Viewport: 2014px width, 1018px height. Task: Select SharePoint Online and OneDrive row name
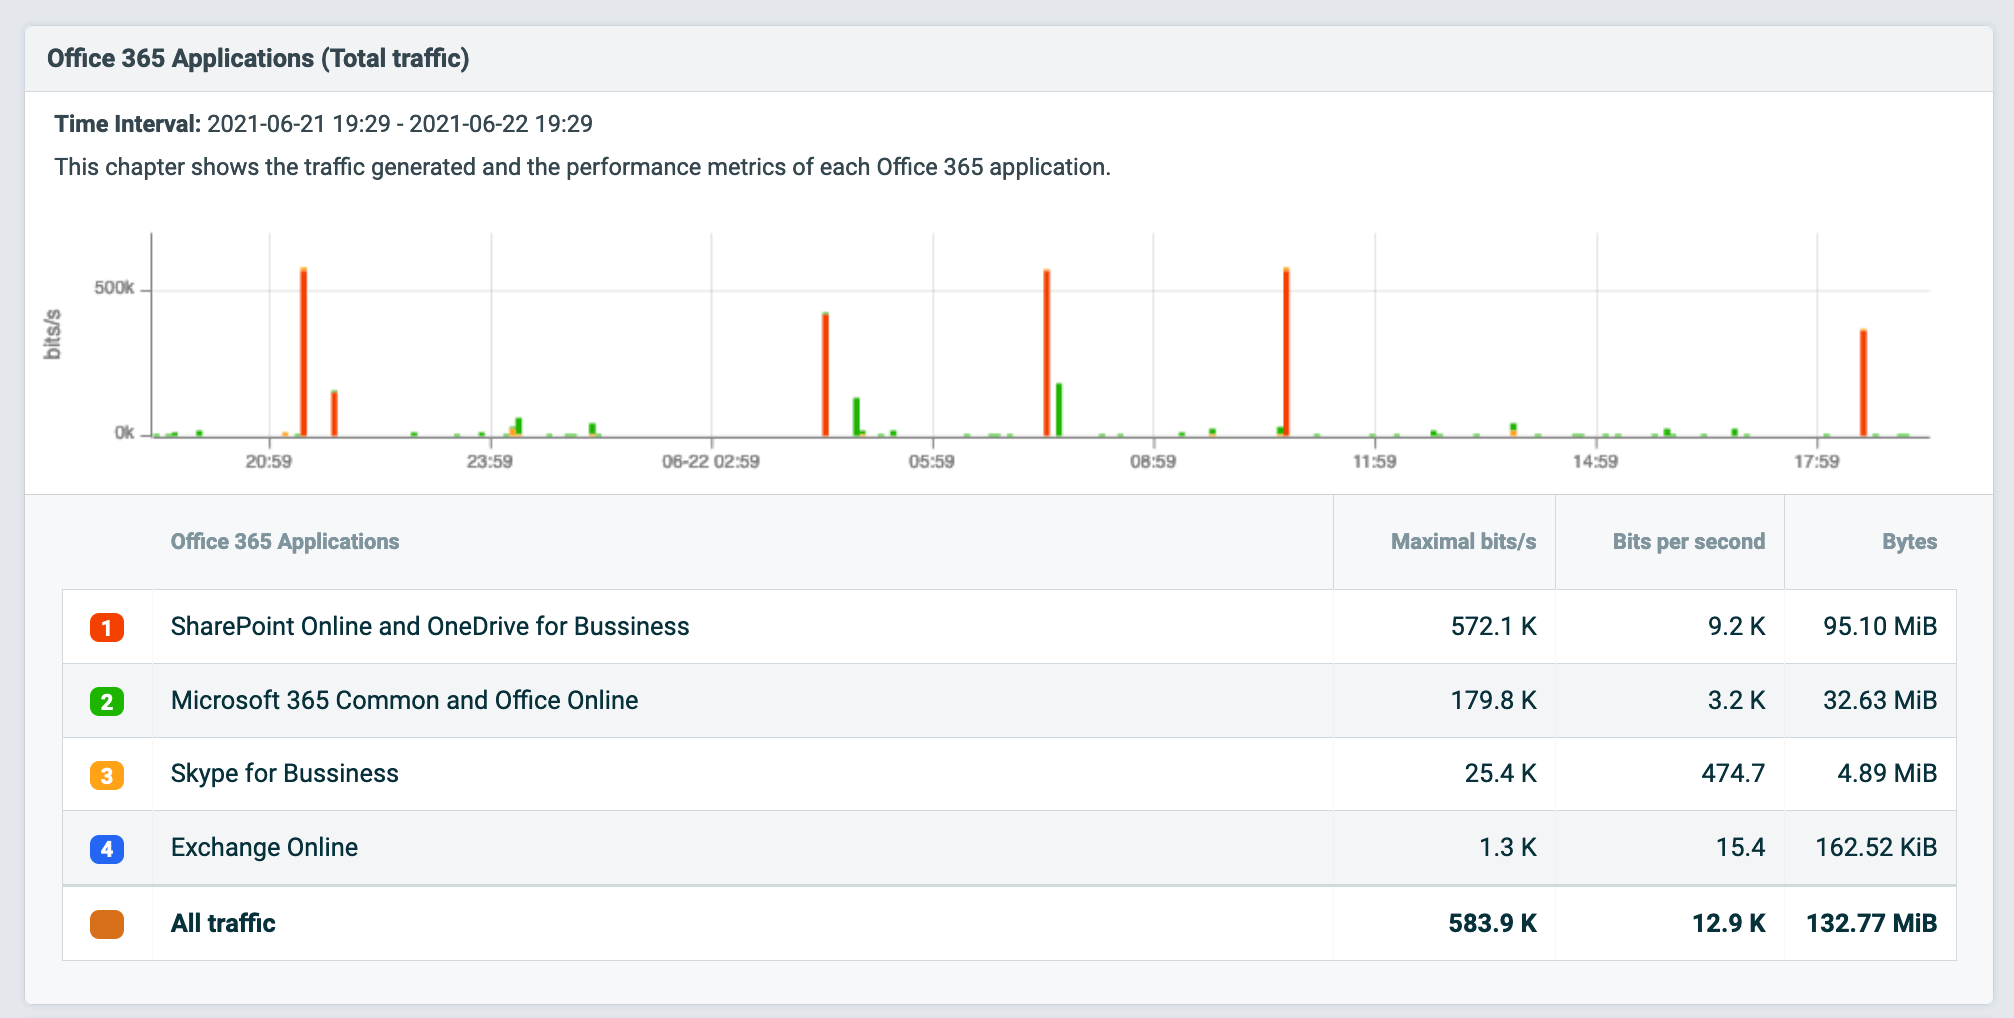coord(430,627)
